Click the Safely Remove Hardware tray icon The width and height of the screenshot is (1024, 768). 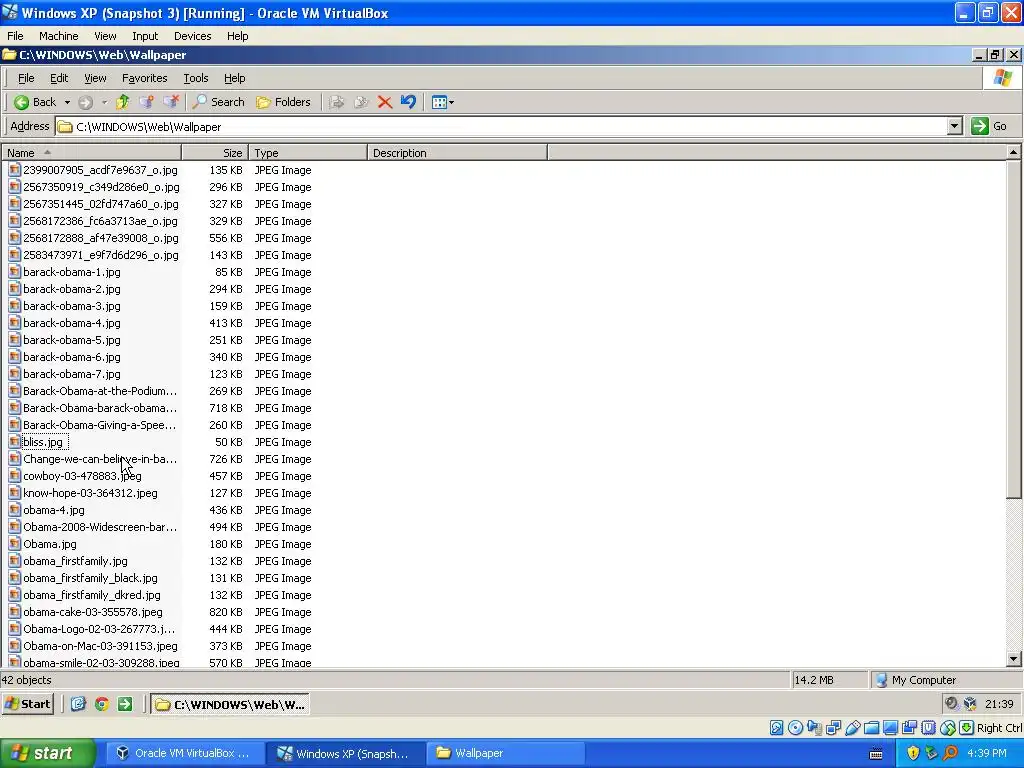point(931,753)
